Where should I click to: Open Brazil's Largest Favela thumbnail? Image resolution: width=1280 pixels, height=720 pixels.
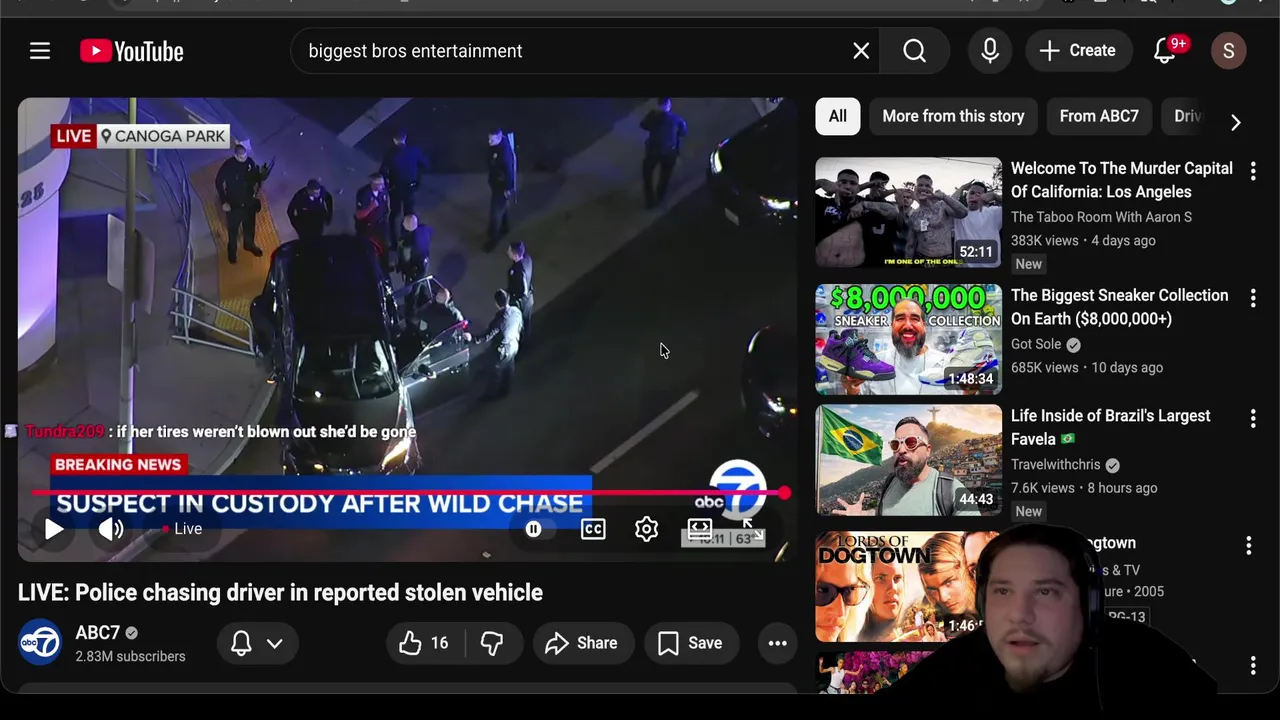pos(908,460)
